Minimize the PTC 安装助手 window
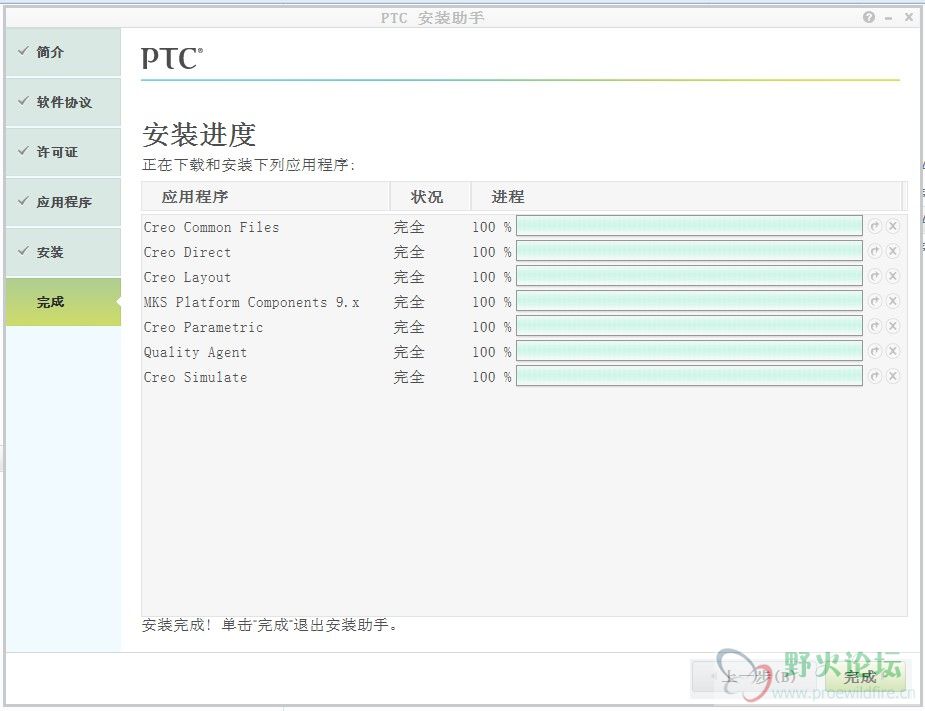This screenshot has width=925, height=711. coord(888,18)
